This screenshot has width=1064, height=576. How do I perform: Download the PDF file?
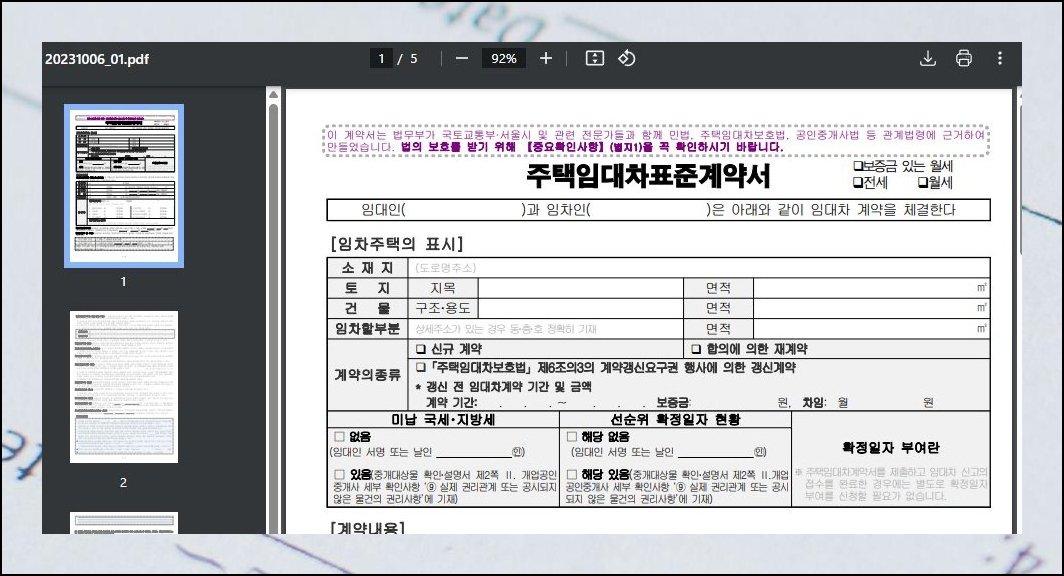[x=928, y=58]
